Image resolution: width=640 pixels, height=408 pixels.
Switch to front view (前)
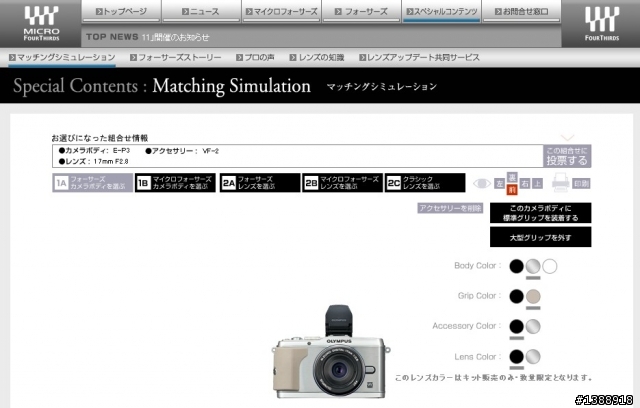tap(512, 190)
